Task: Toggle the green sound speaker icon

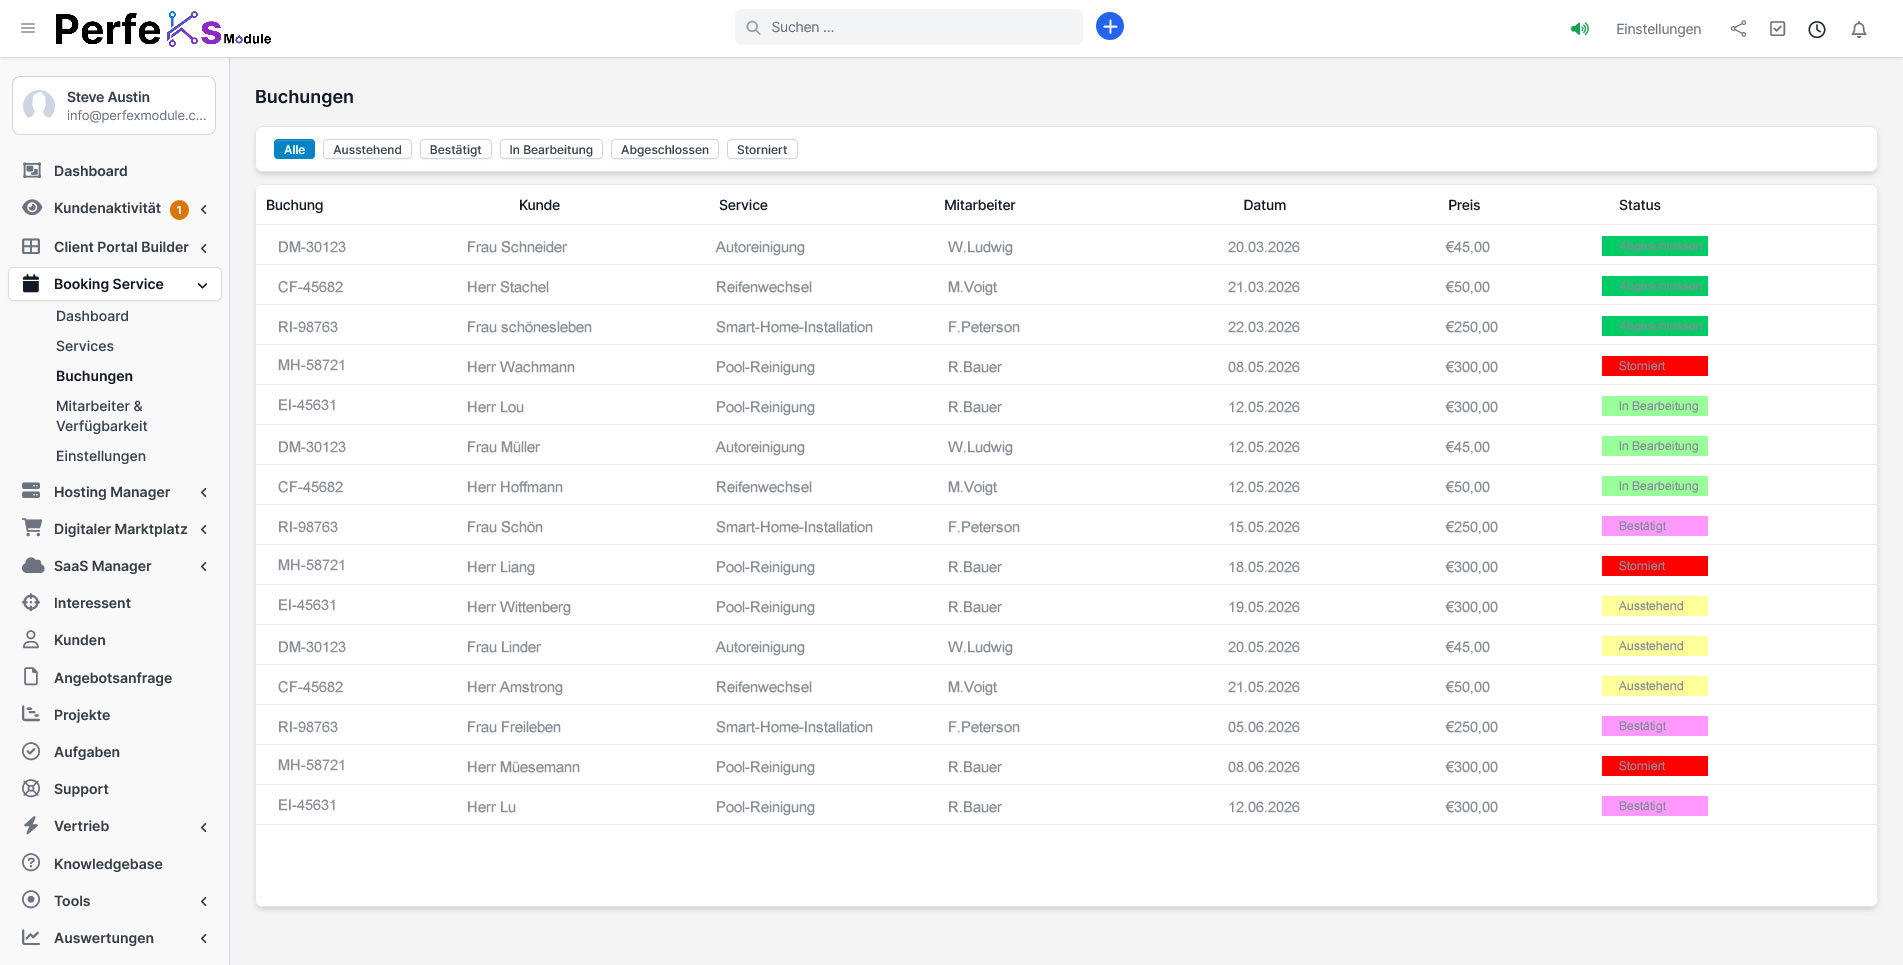Action: coord(1579,29)
